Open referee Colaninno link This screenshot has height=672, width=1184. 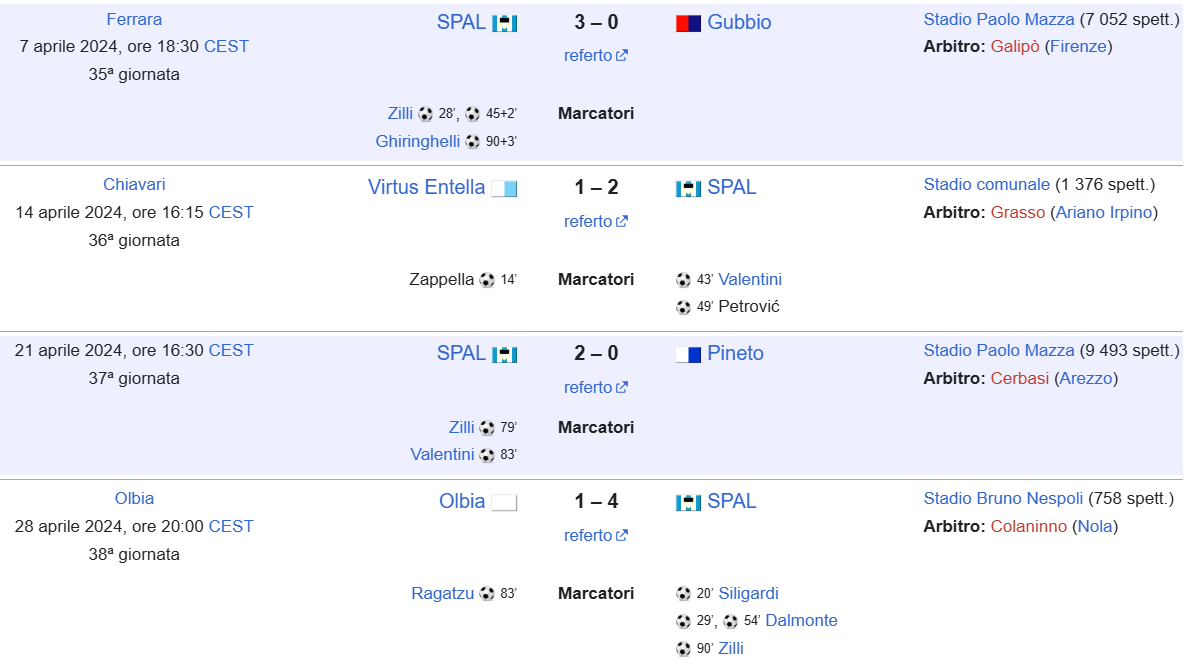[1028, 526]
